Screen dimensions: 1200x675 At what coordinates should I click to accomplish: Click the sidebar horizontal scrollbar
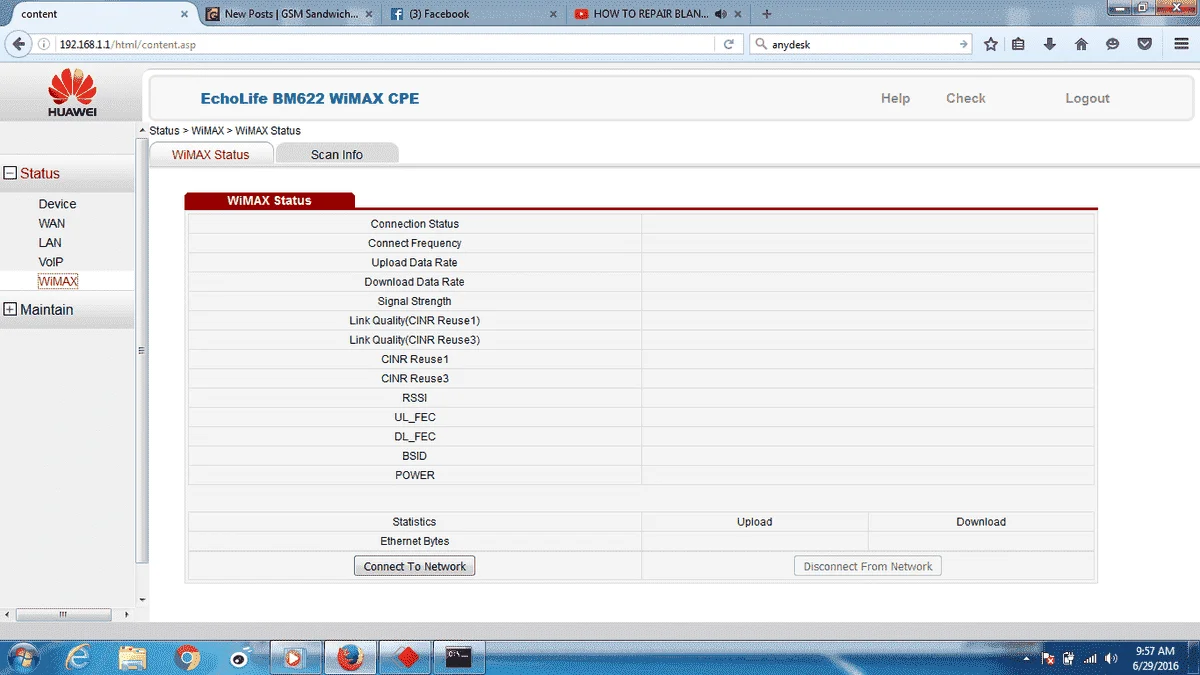coord(63,614)
